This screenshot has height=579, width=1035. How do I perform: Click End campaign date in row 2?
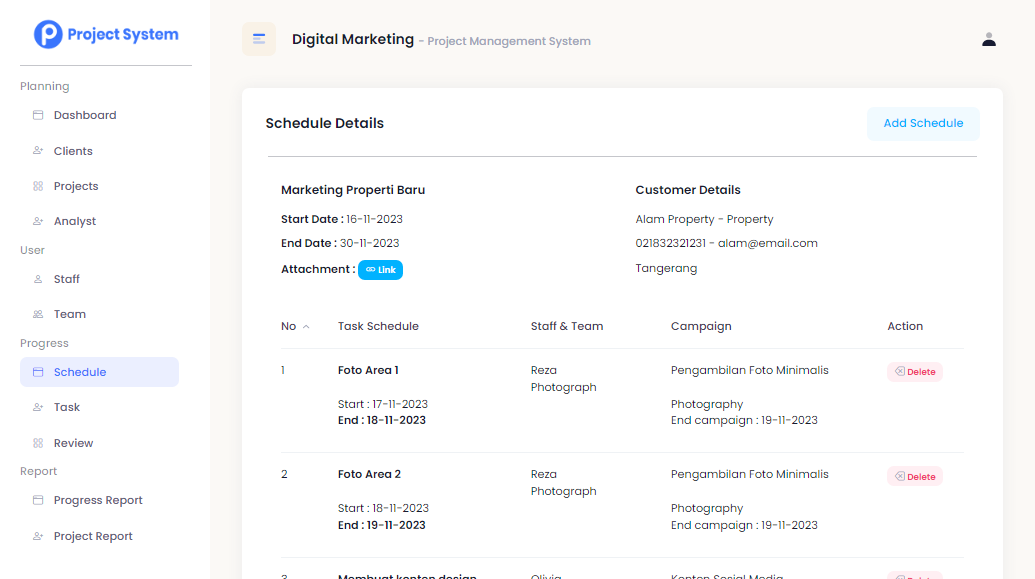click(x=744, y=526)
